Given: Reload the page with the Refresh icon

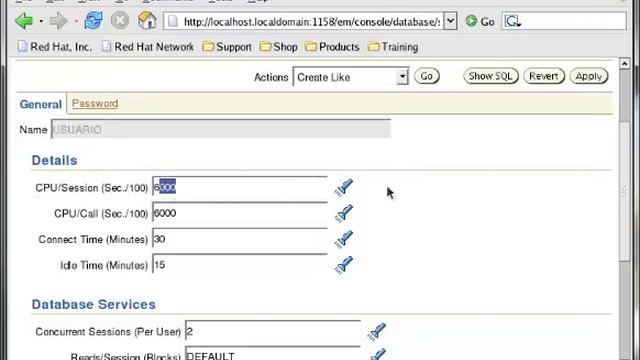Looking at the screenshot, I should [x=93, y=20].
